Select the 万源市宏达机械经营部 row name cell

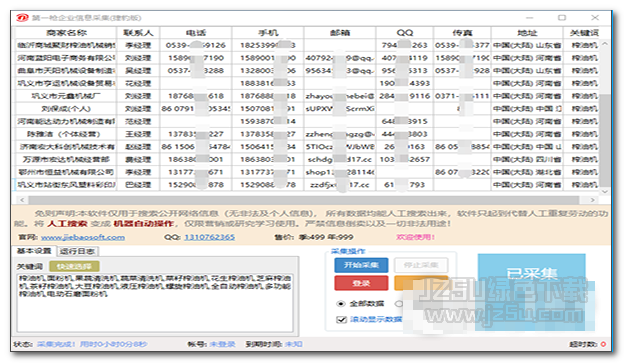tap(66, 160)
